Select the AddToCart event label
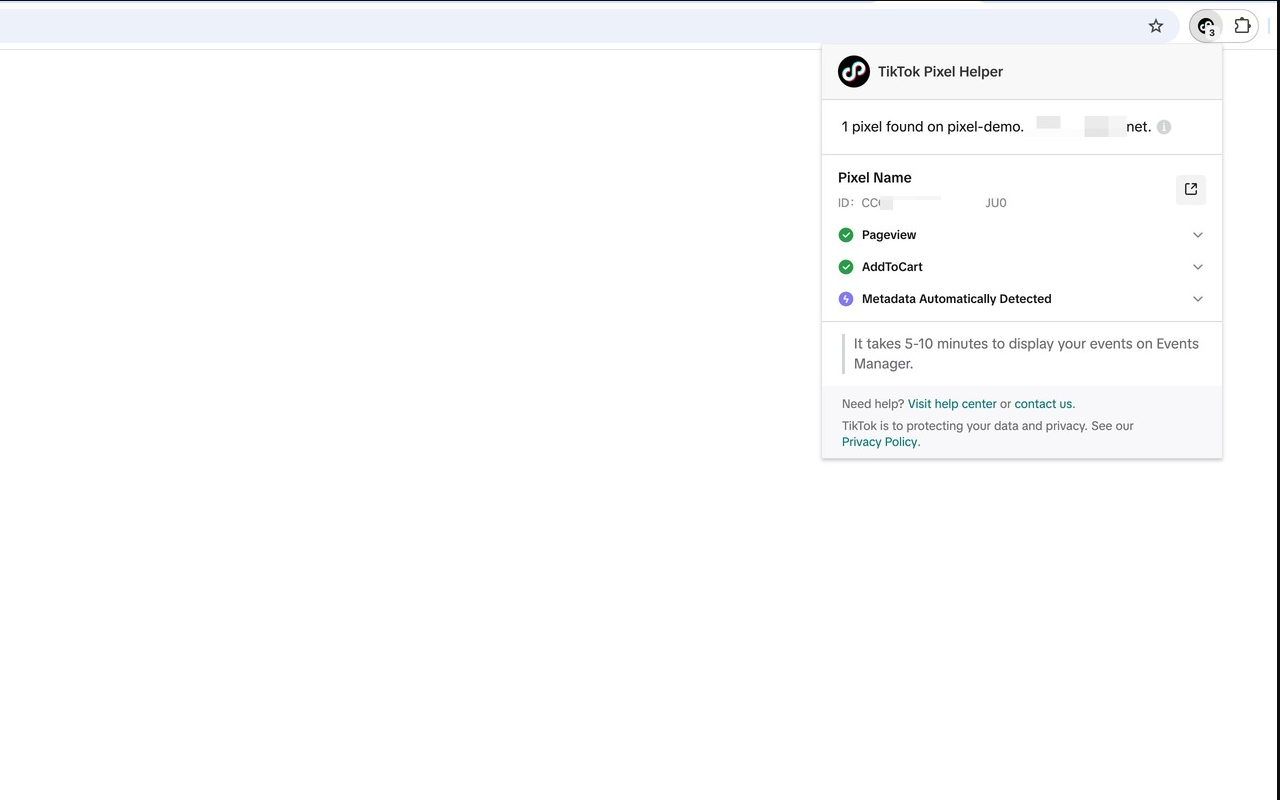The height and width of the screenshot is (800, 1280). click(x=892, y=267)
